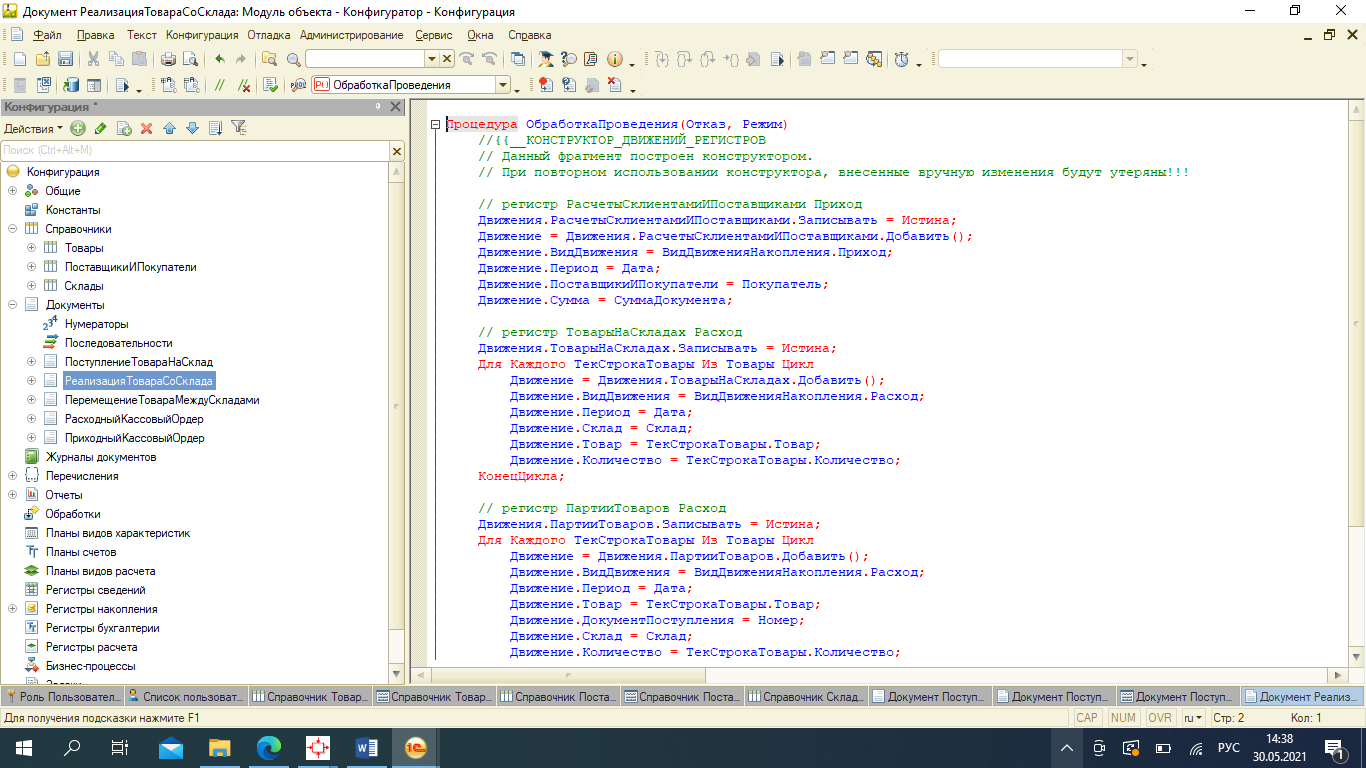Open the Конфигурация menu
The height and width of the screenshot is (768, 1366).
pos(202,35)
